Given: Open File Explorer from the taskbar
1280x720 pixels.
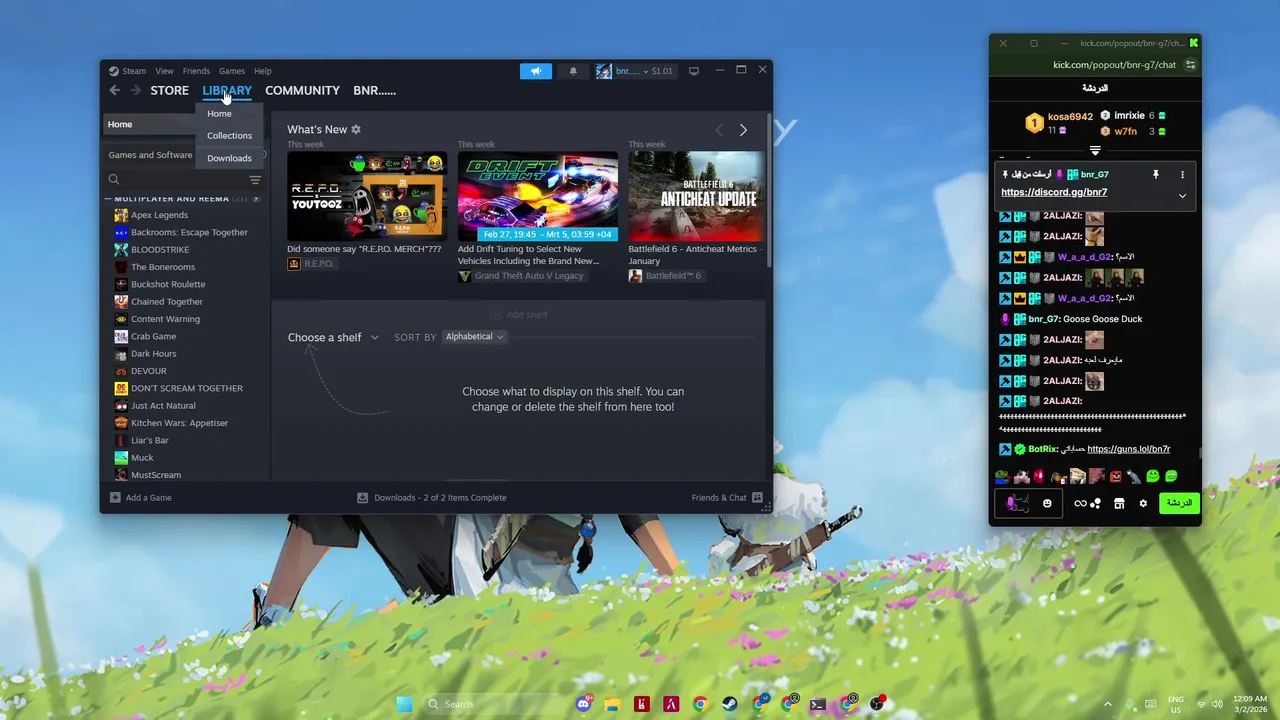Looking at the screenshot, I should coord(613,704).
